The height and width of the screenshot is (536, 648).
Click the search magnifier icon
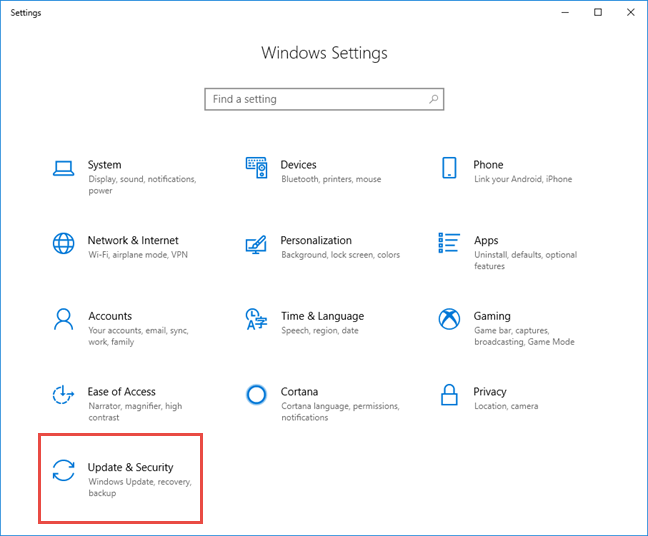click(434, 100)
